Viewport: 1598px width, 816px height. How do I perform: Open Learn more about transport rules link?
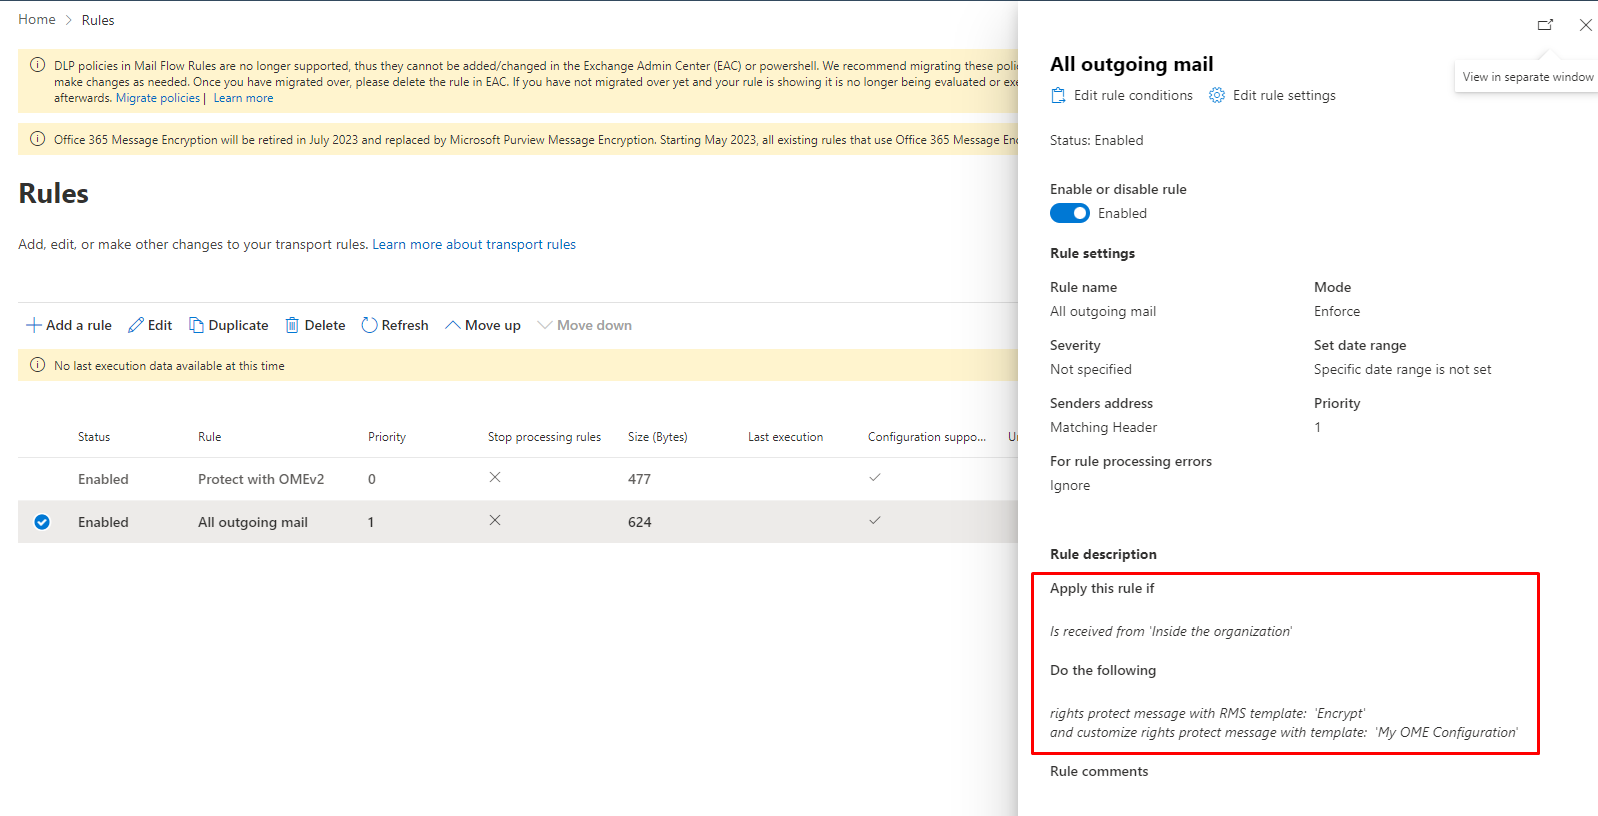474,244
